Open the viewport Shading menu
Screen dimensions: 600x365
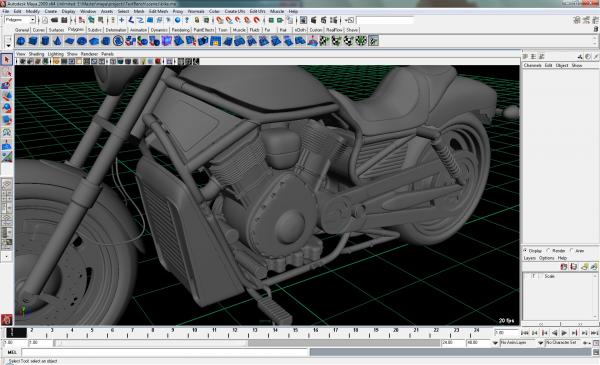(x=36, y=54)
